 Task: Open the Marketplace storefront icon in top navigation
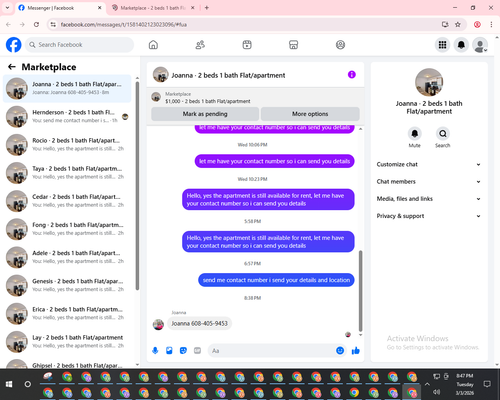pyautogui.click(x=293, y=45)
